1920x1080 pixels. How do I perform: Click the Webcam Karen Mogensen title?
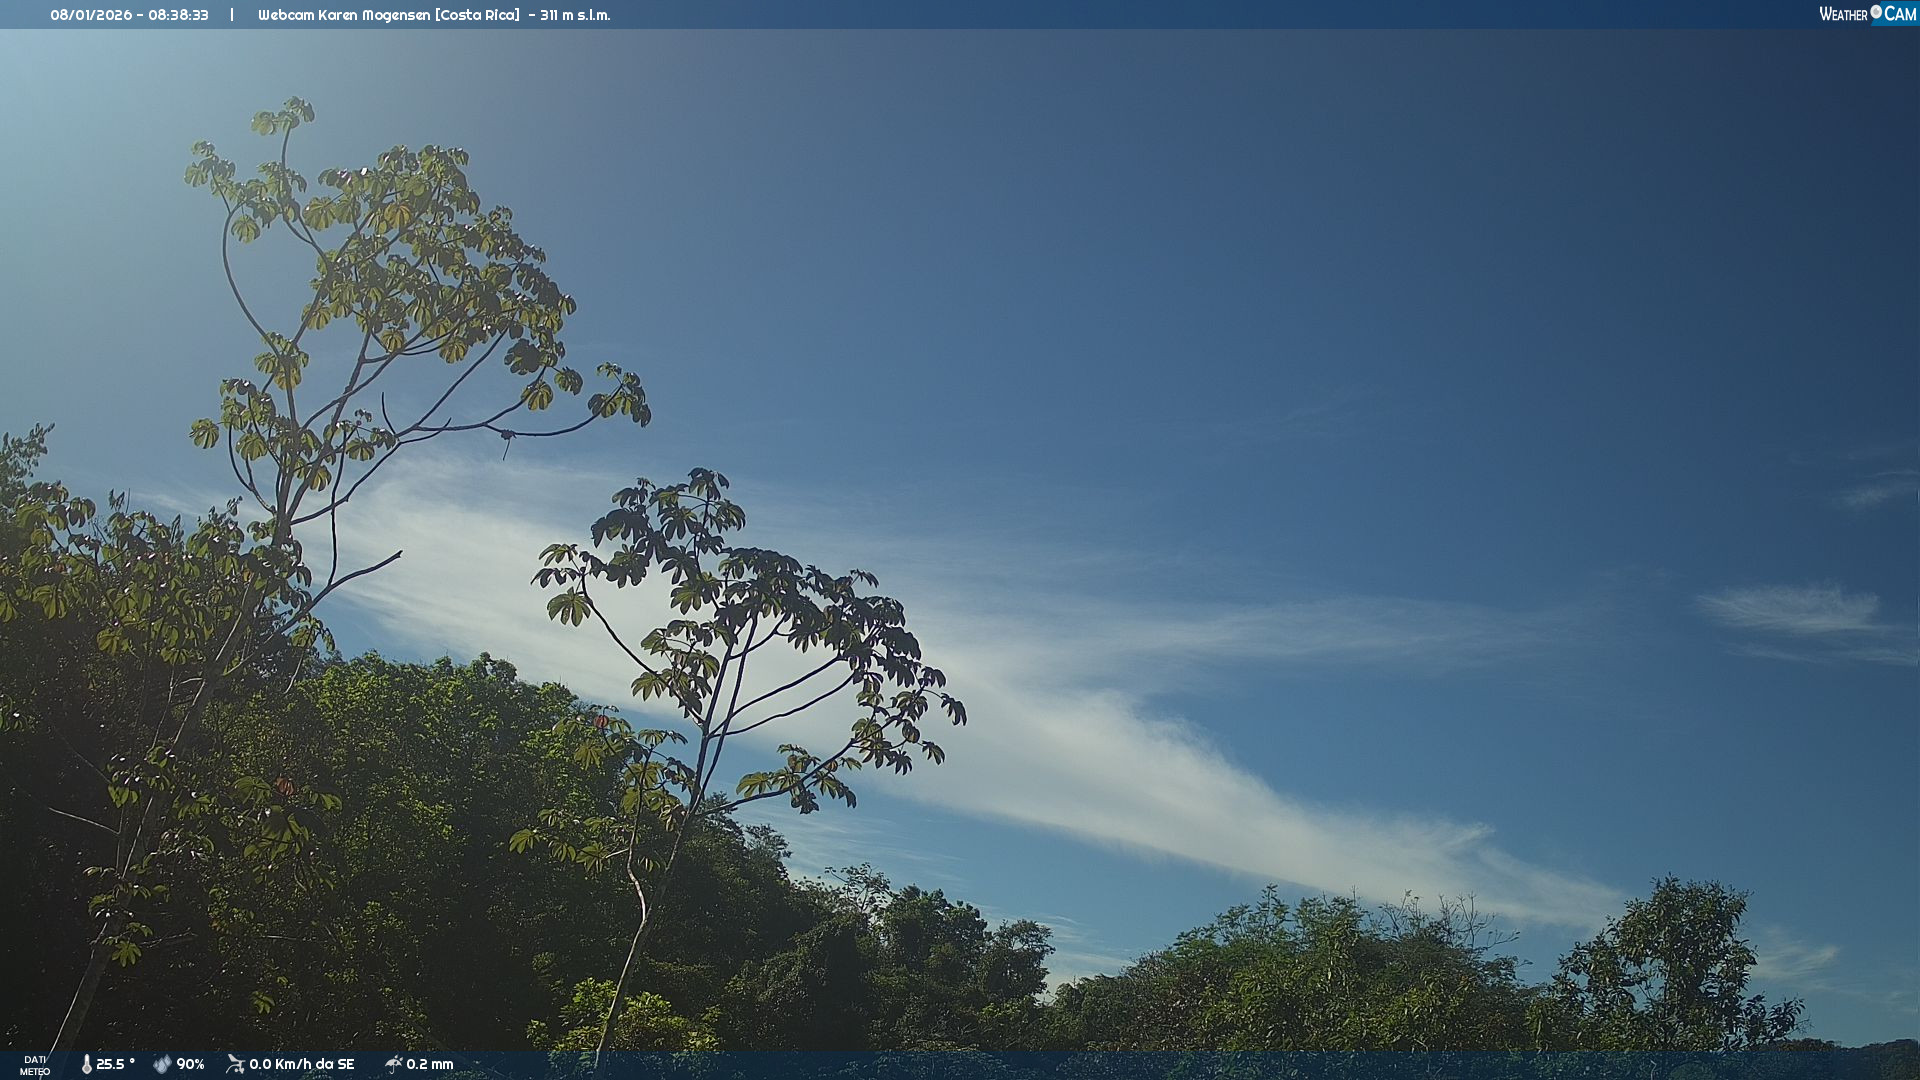[x=344, y=15]
